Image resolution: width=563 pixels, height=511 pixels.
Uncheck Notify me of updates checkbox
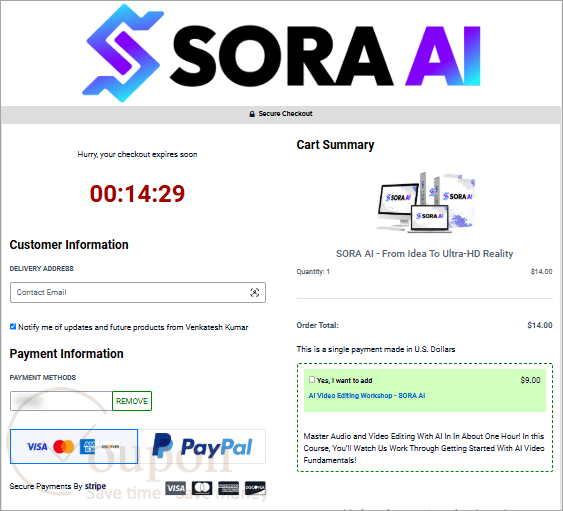(x=13, y=327)
